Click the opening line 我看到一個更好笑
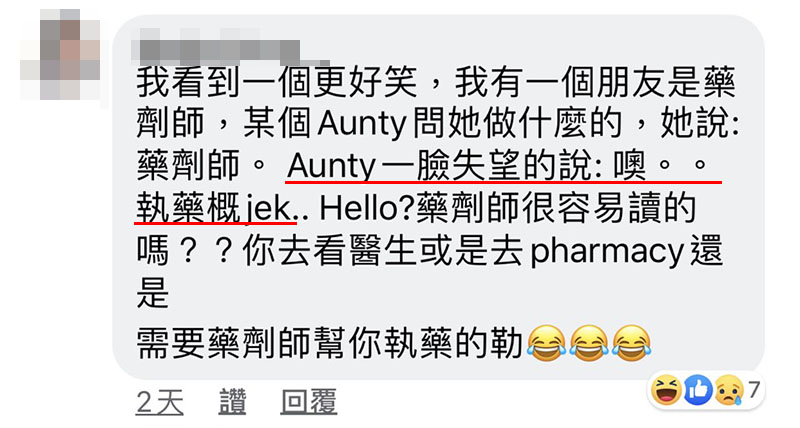The image size is (800, 428). click(277, 82)
